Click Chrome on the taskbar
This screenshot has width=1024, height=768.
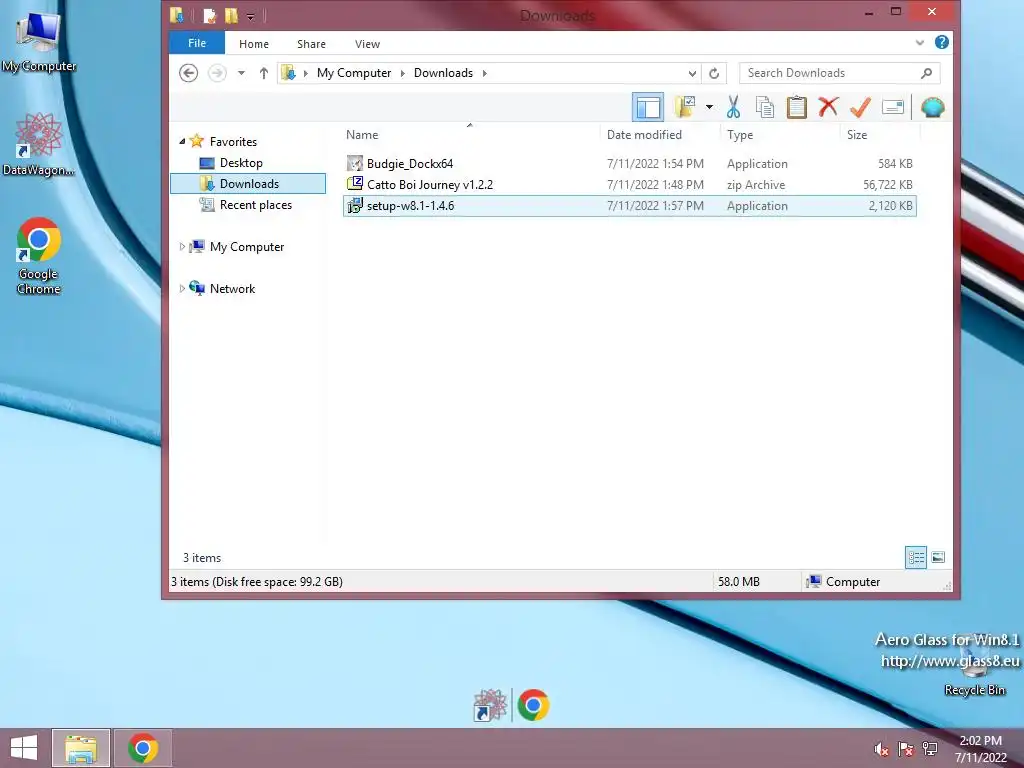pos(143,748)
